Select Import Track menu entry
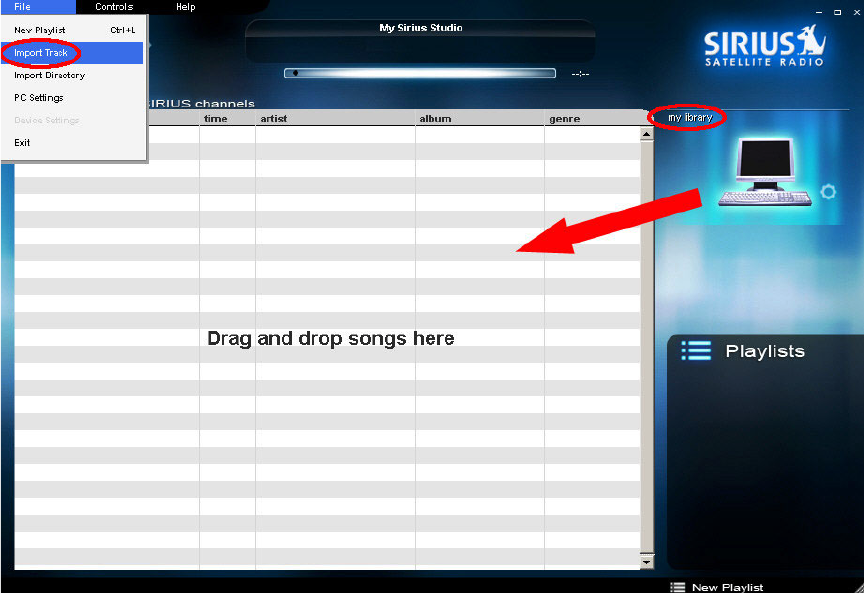 [x=72, y=53]
